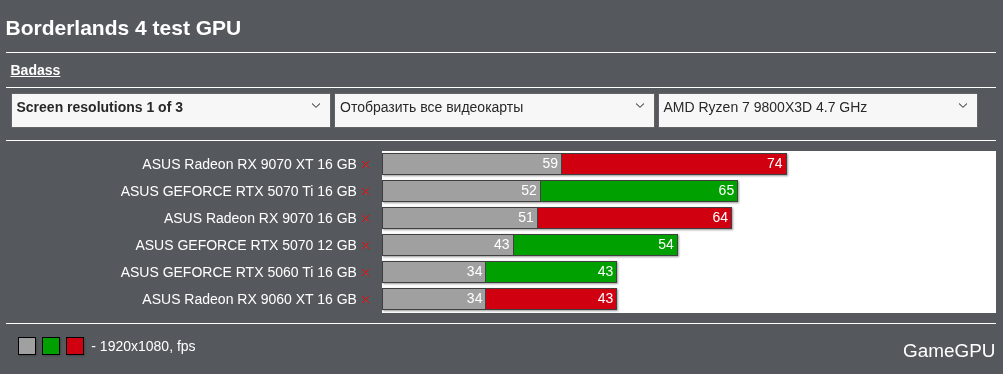Click the red legend square
The image size is (1003, 374).
[75, 346]
